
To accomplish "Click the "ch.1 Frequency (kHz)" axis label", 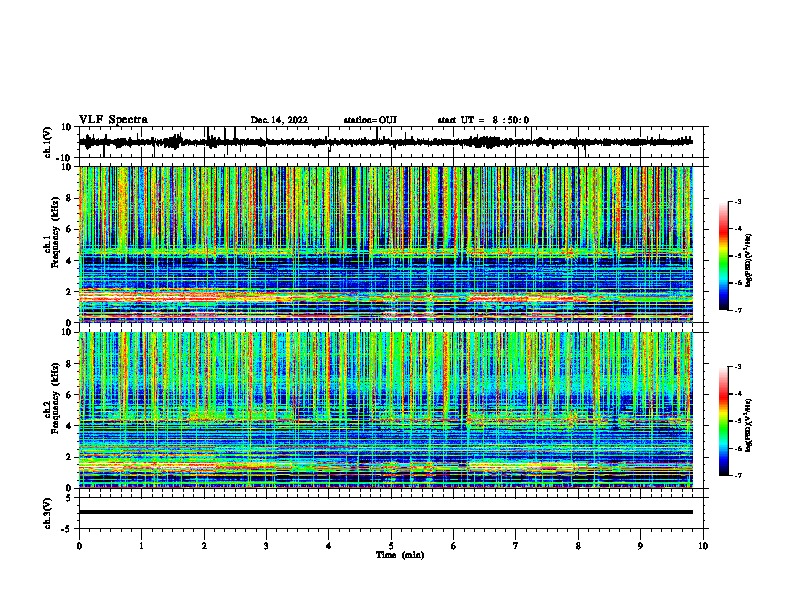I will coord(51,232).
